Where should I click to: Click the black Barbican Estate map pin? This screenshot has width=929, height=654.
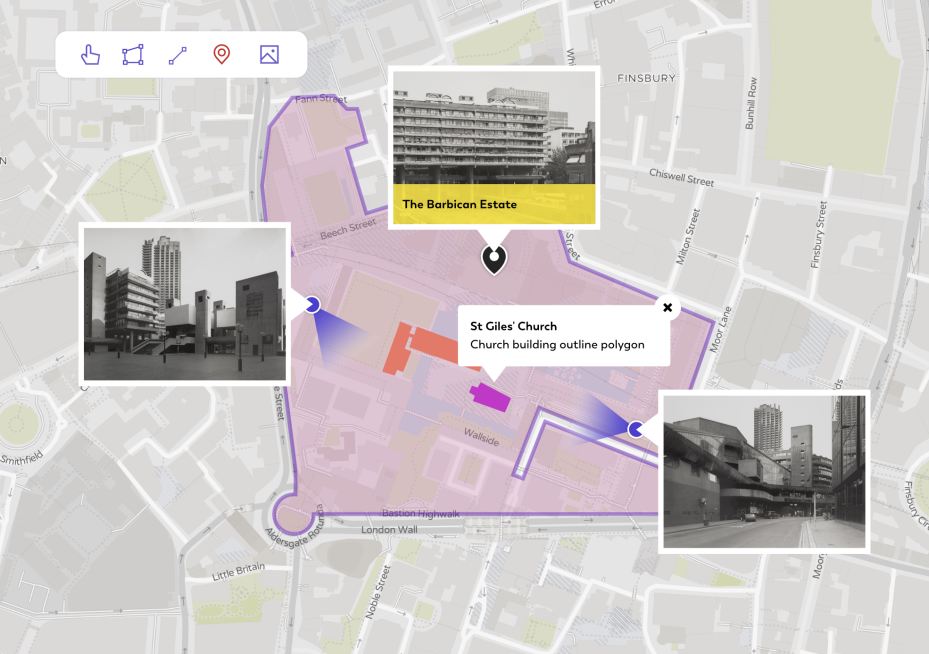coord(494,259)
